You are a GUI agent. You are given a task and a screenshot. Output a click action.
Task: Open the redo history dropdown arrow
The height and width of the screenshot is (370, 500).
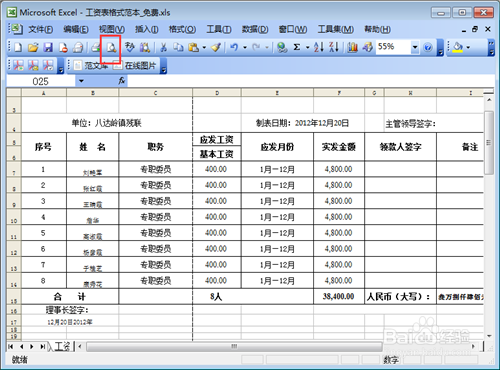pos(267,48)
